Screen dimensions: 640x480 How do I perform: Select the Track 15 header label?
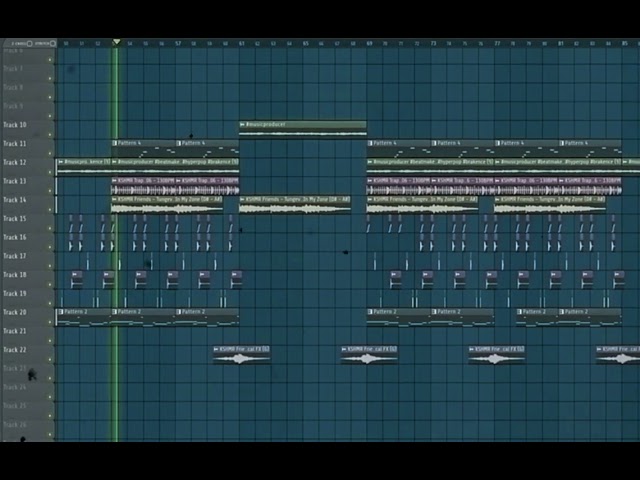click(x=15, y=219)
